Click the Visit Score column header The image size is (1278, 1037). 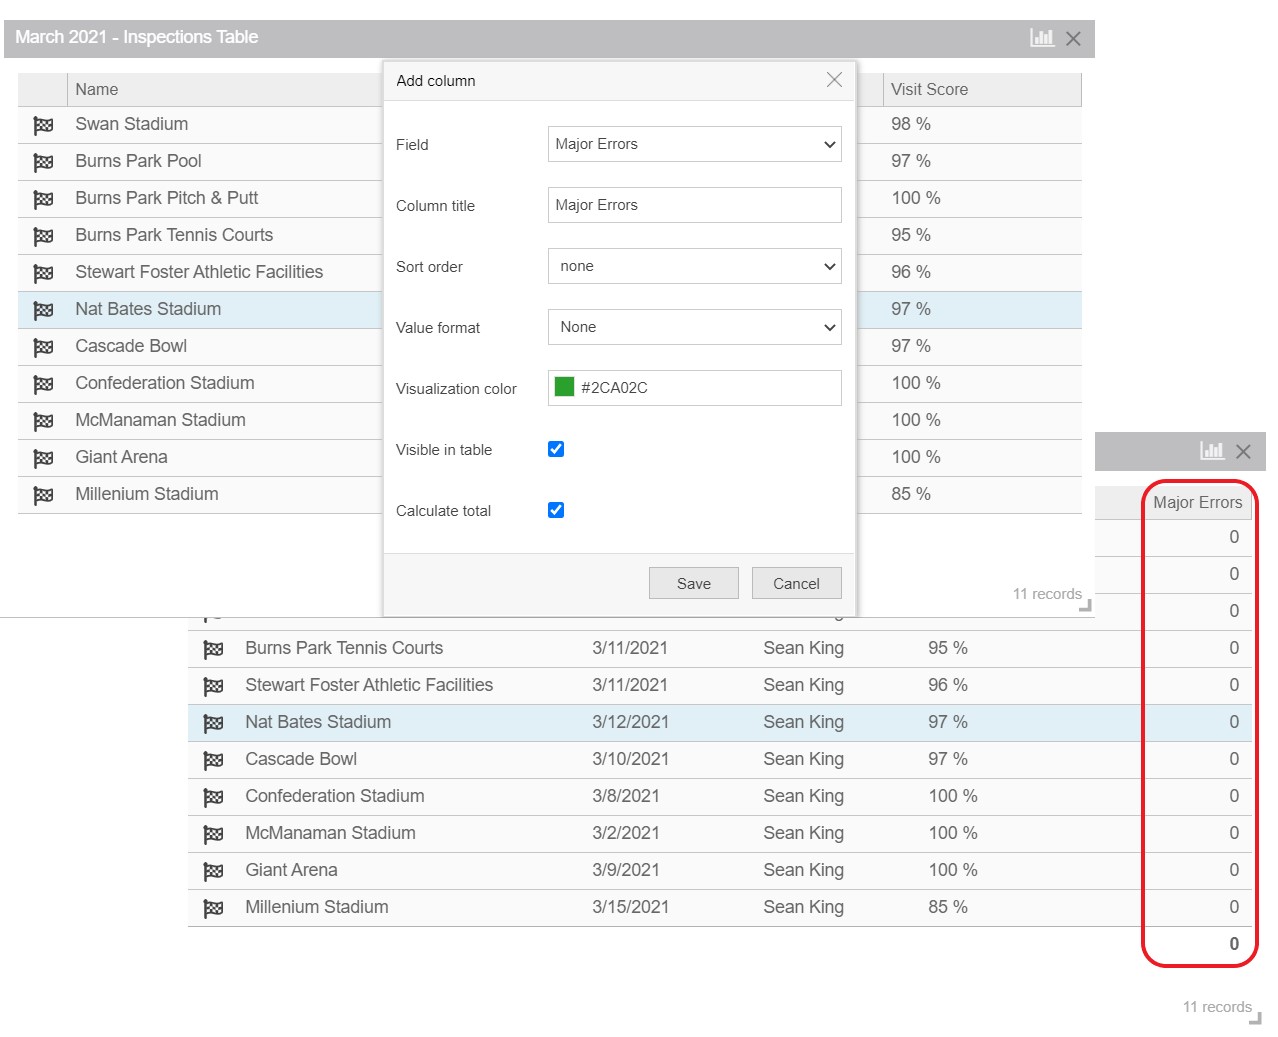click(929, 89)
